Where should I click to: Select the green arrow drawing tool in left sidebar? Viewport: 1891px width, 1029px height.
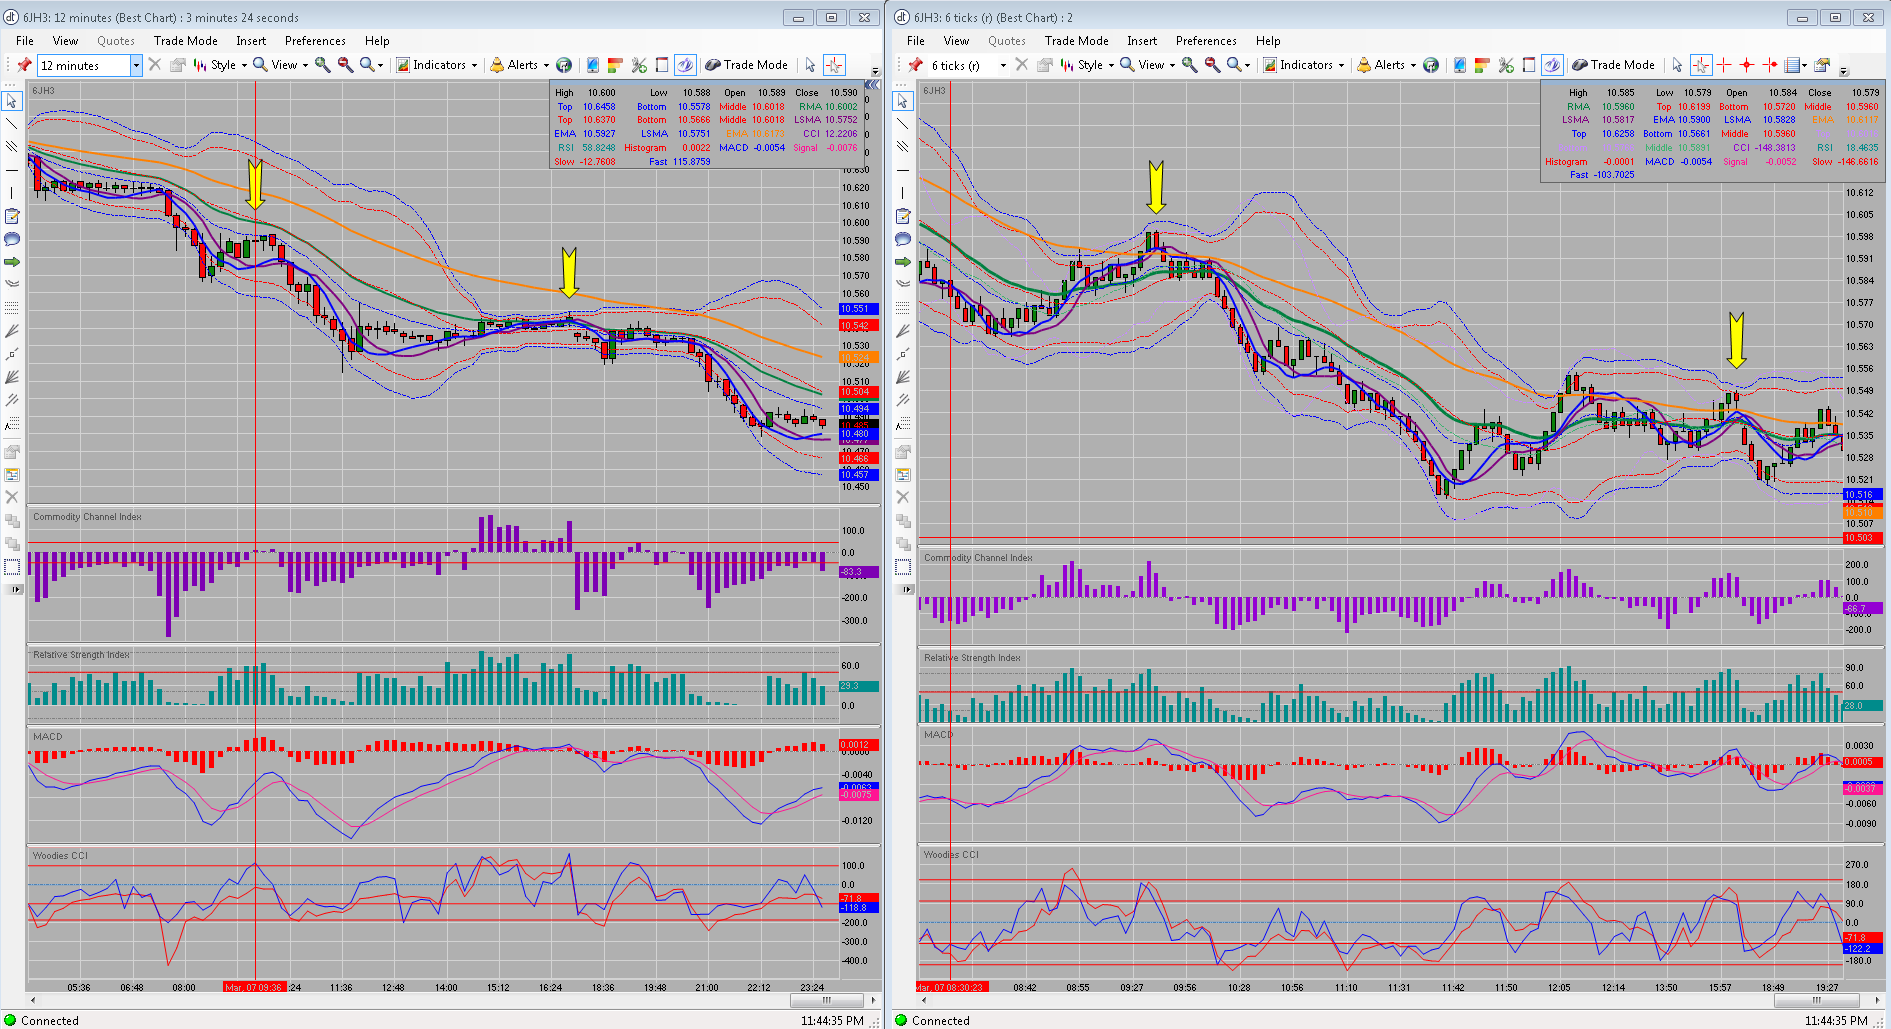12,262
